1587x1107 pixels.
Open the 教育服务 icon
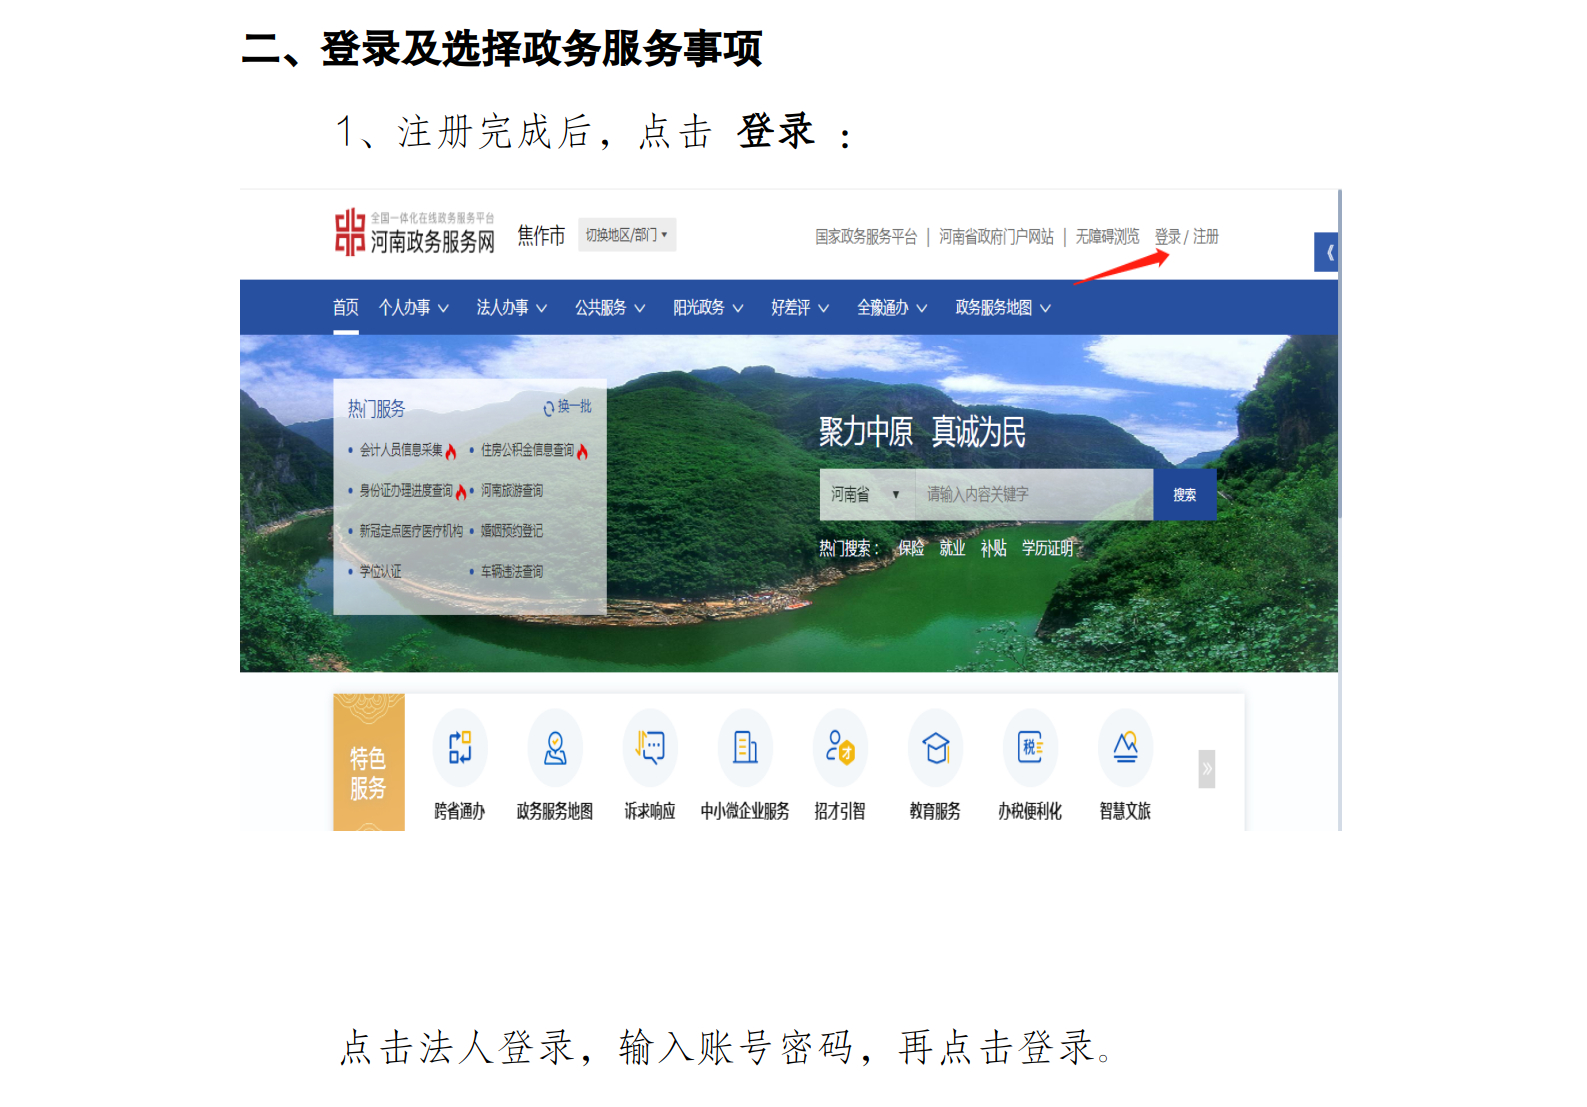coord(935,748)
